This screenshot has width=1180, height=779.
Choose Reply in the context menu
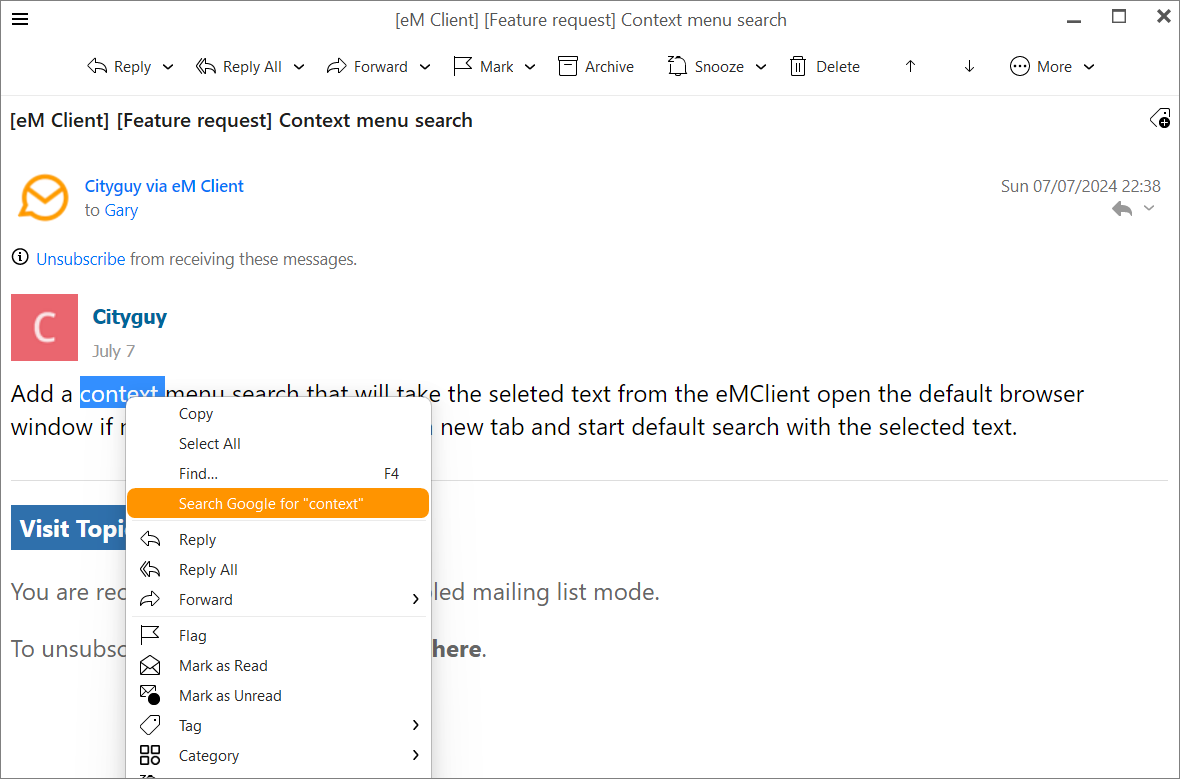pos(278,540)
